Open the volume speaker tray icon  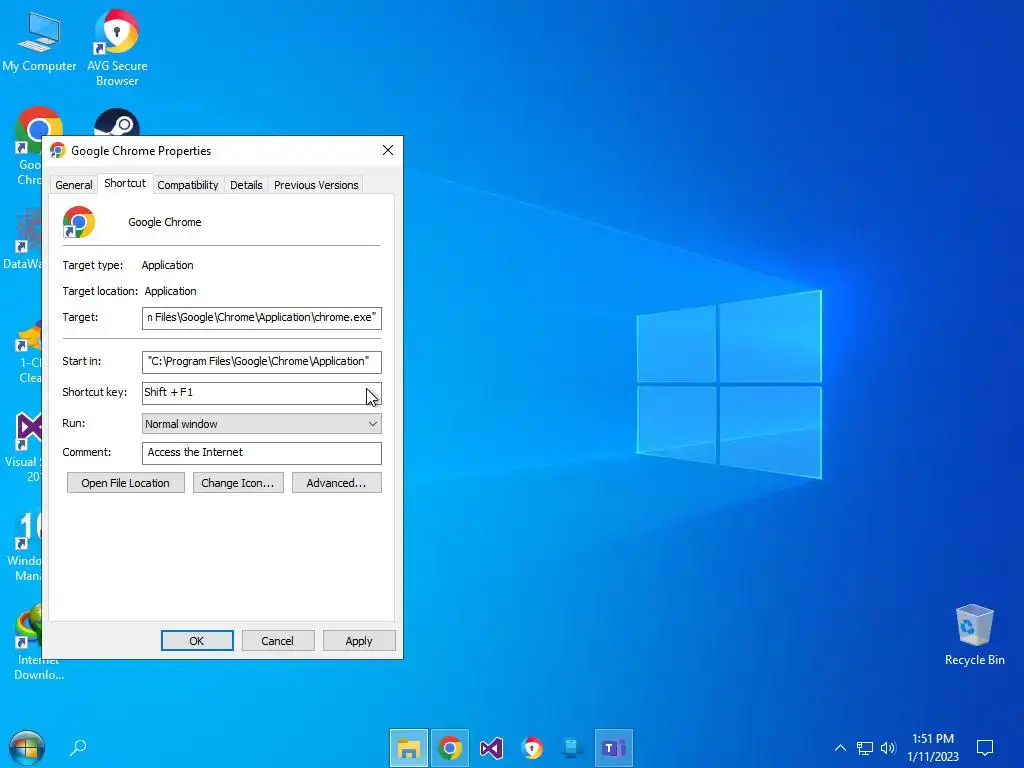pos(888,748)
